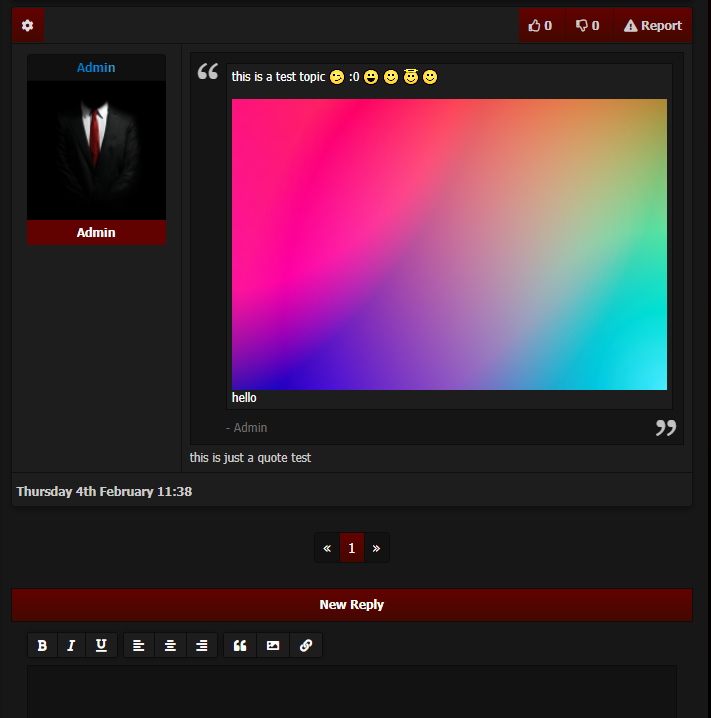Click the quoted text "this is a test topic"
711x718 pixels.
coord(278,76)
